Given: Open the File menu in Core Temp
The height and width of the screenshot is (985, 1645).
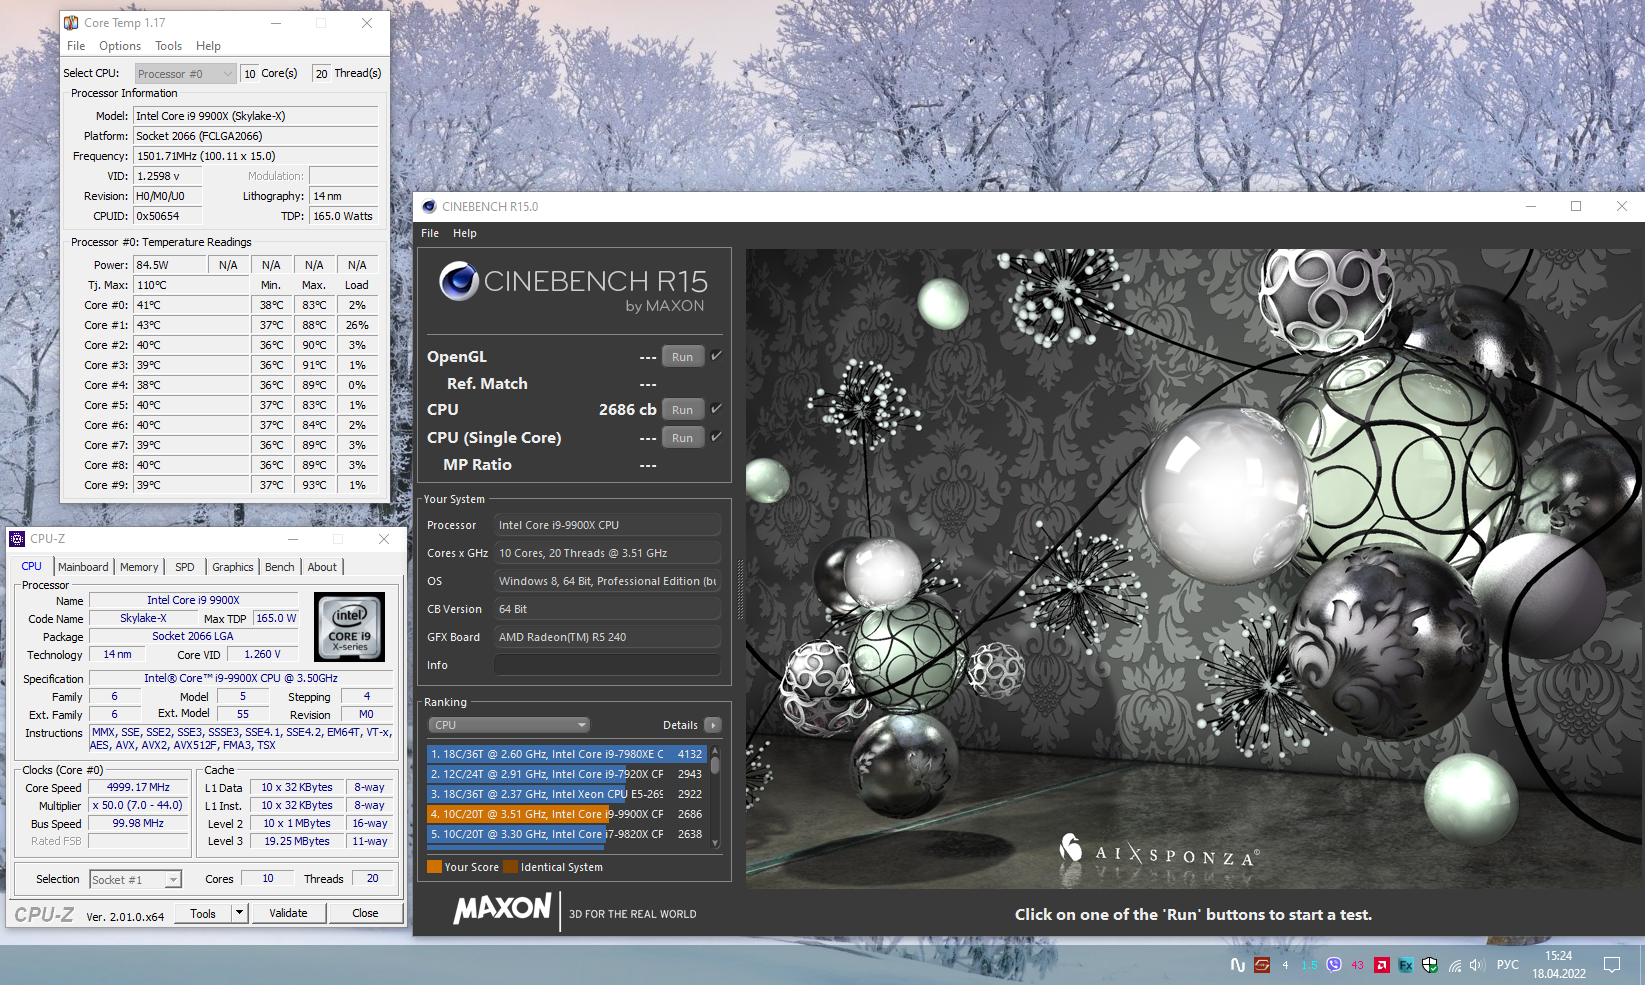Looking at the screenshot, I should pyautogui.click(x=76, y=46).
